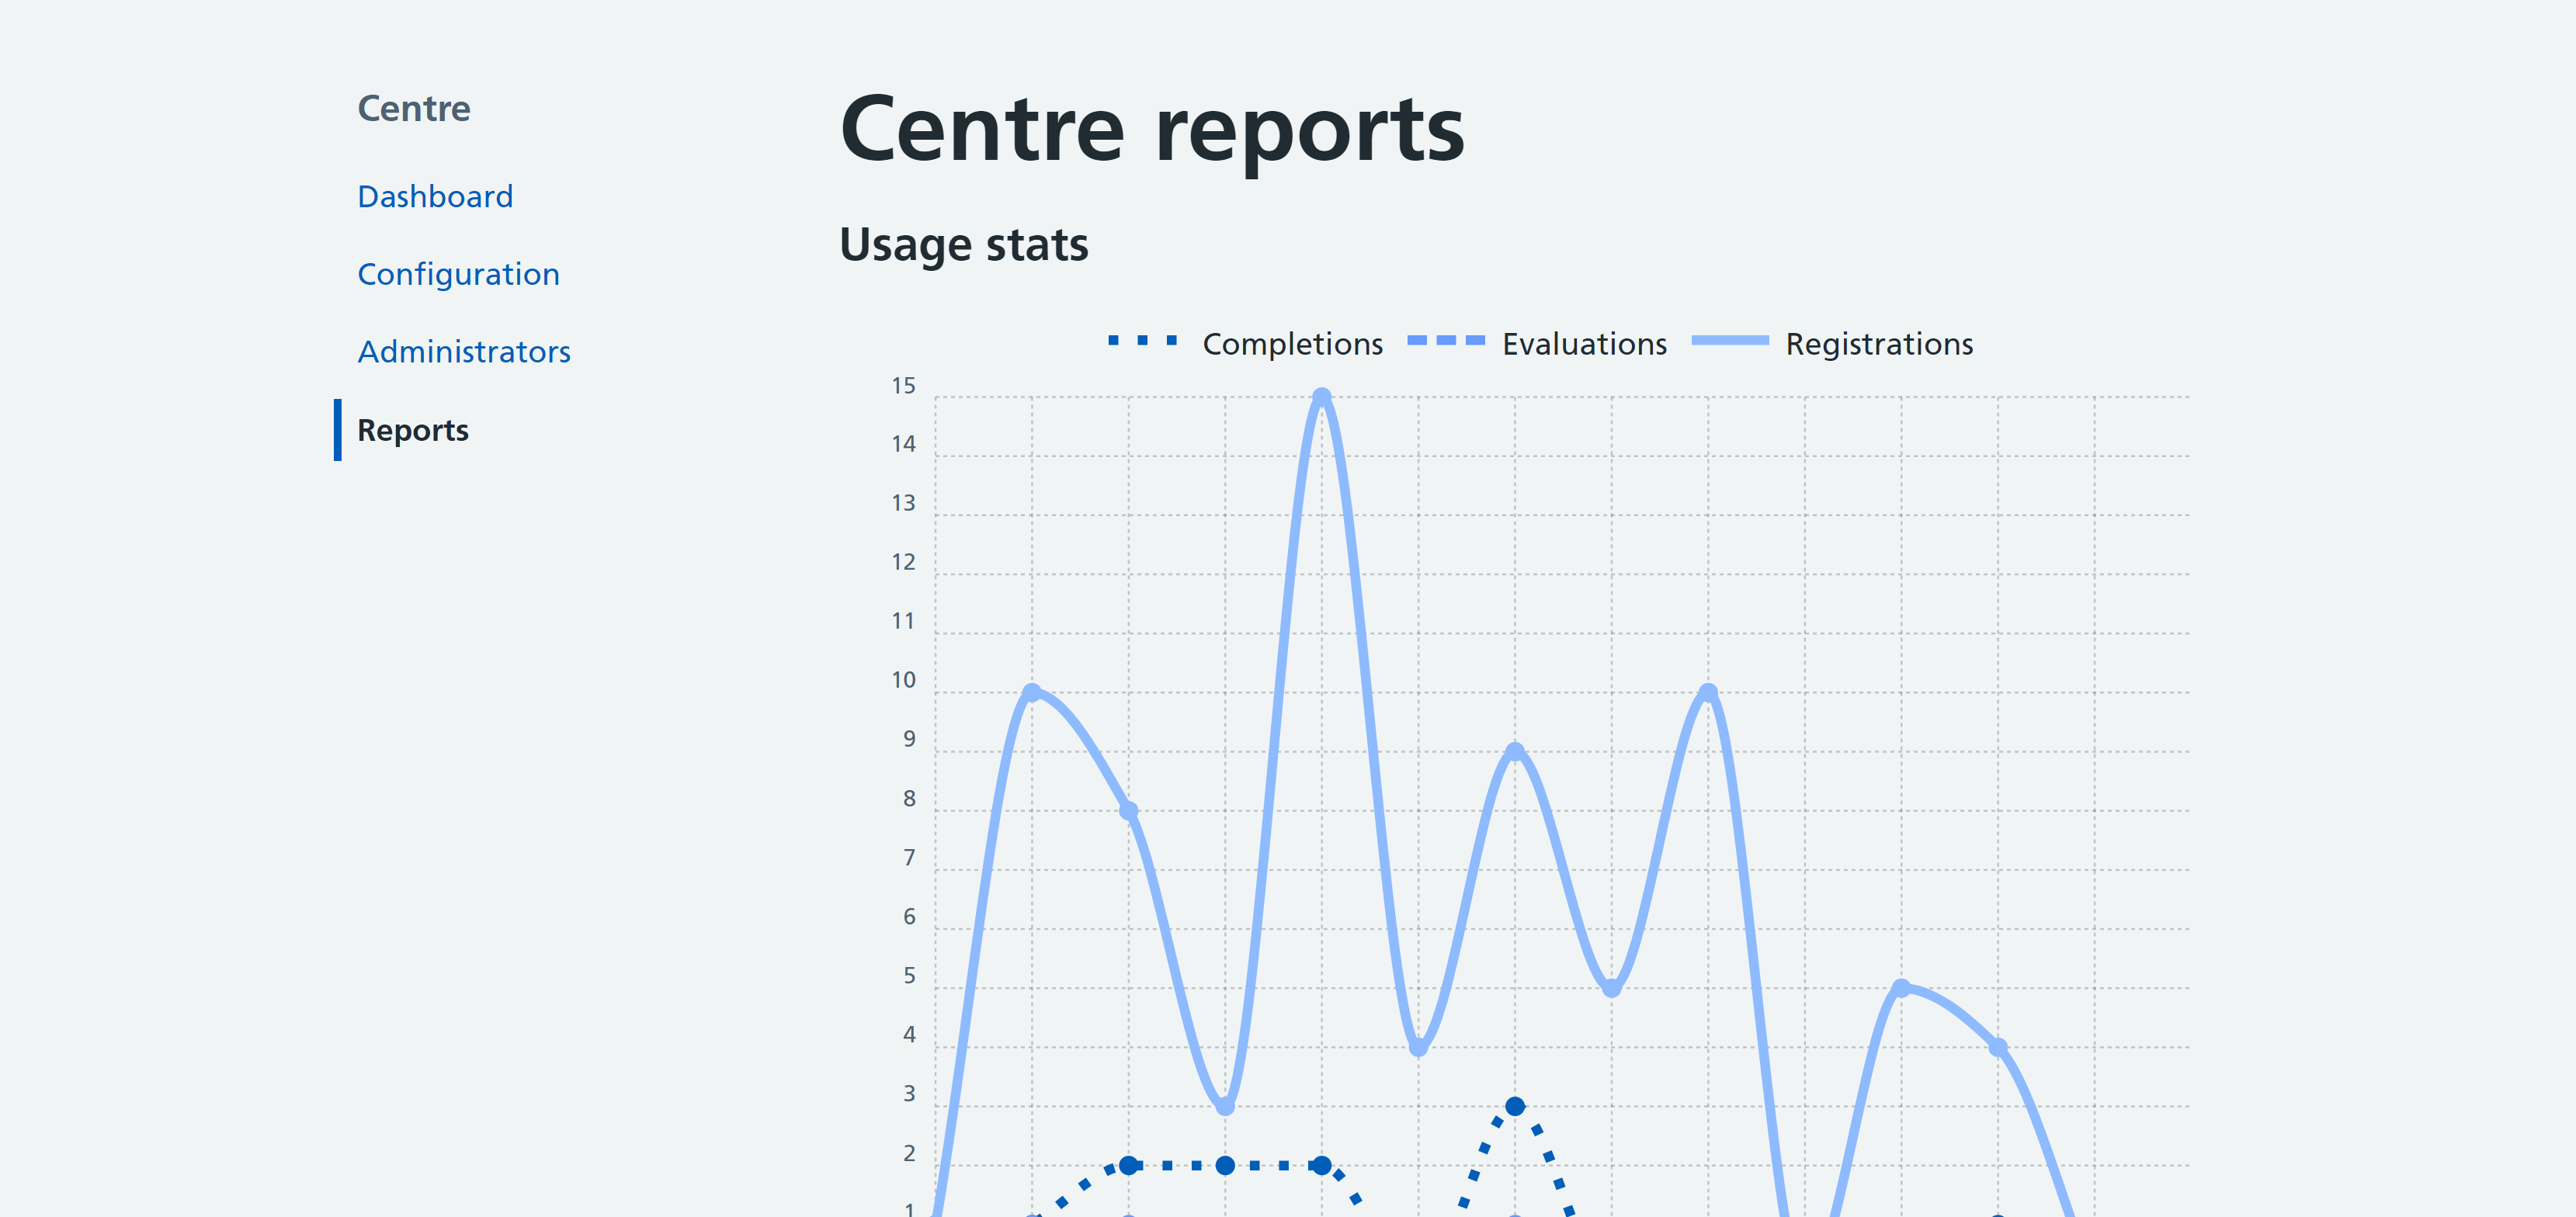Select the active Reports menu item
The width and height of the screenshot is (2576, 1217).
pos(413,430)
